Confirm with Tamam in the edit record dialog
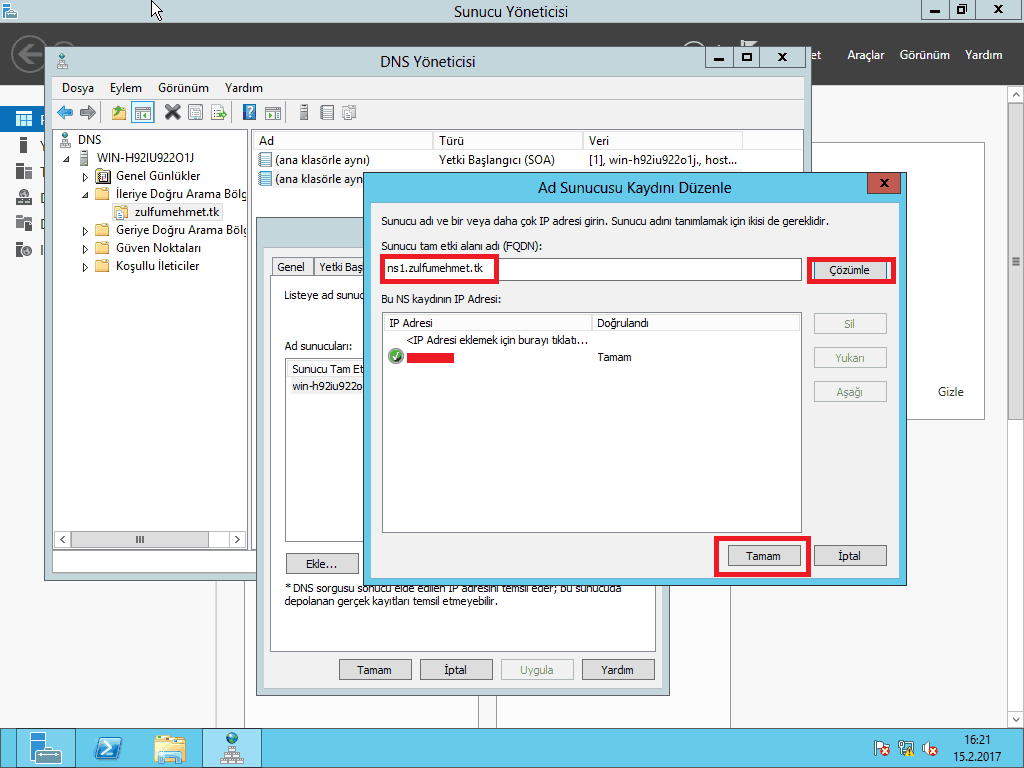 click(x=763, y=556)
